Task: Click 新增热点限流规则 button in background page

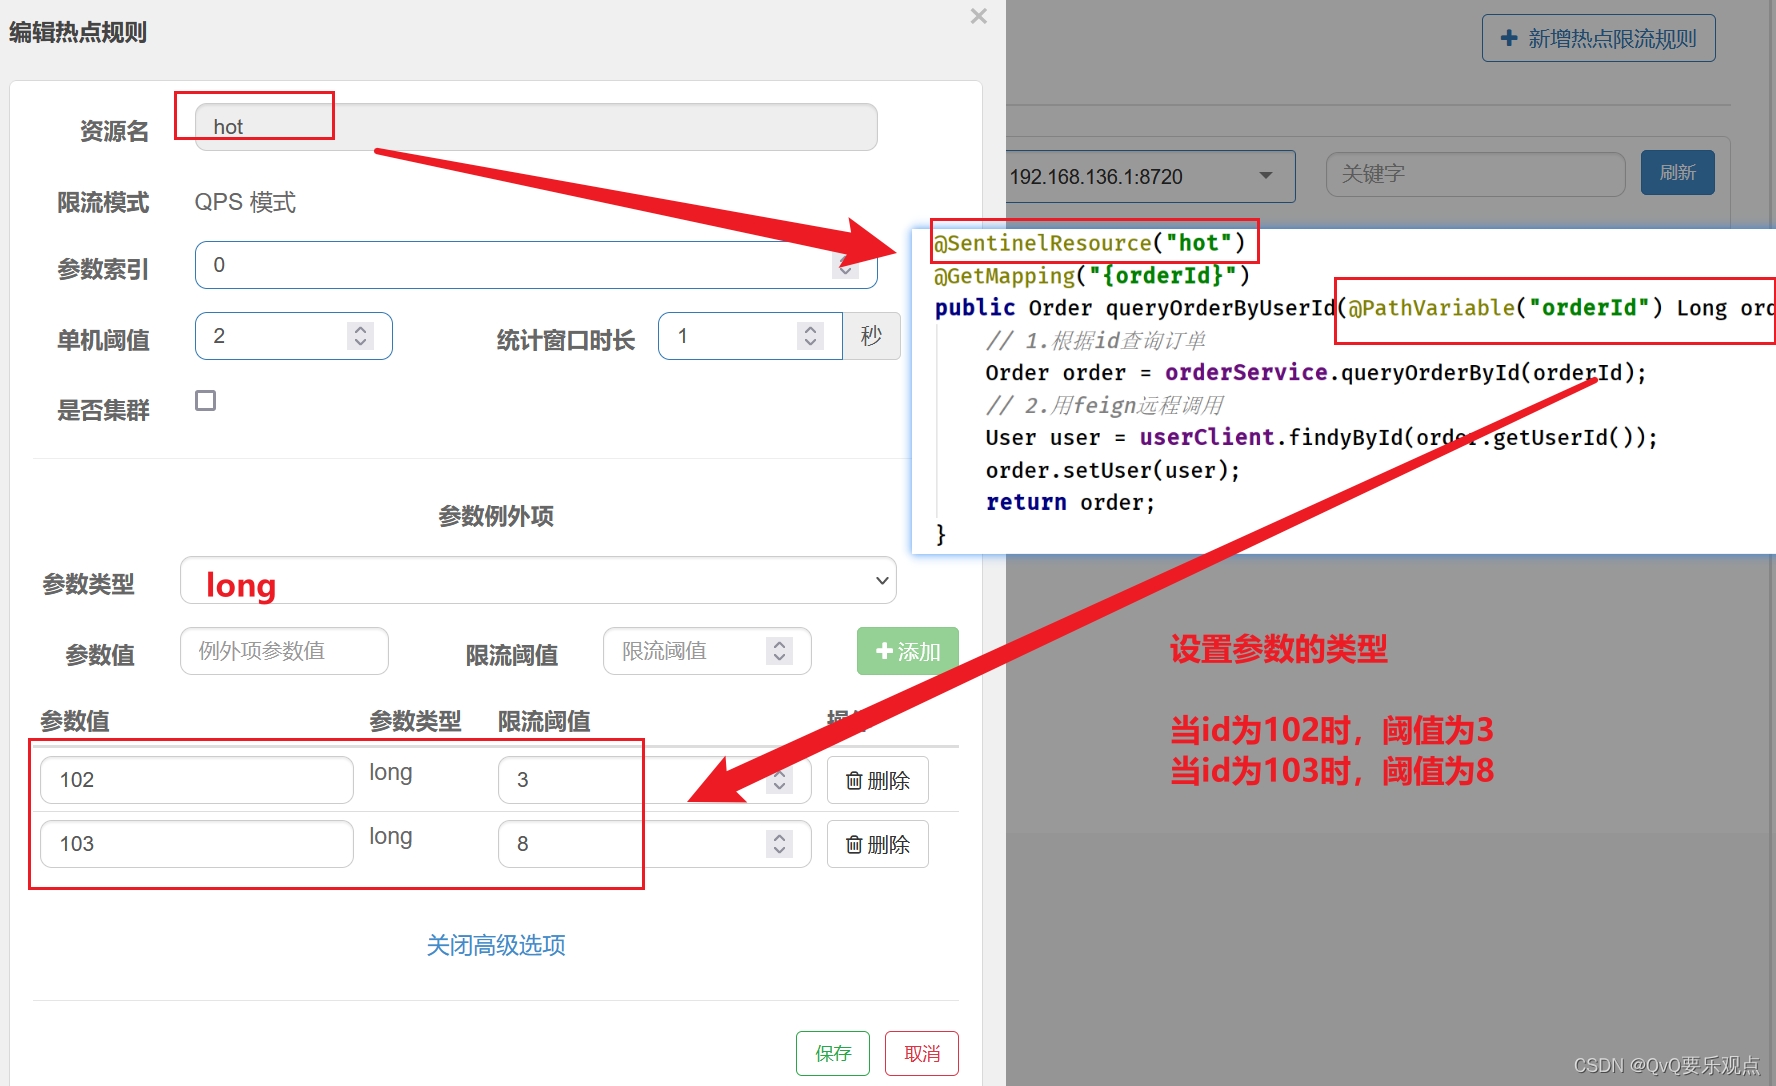Action: (x=1599, y=38)
